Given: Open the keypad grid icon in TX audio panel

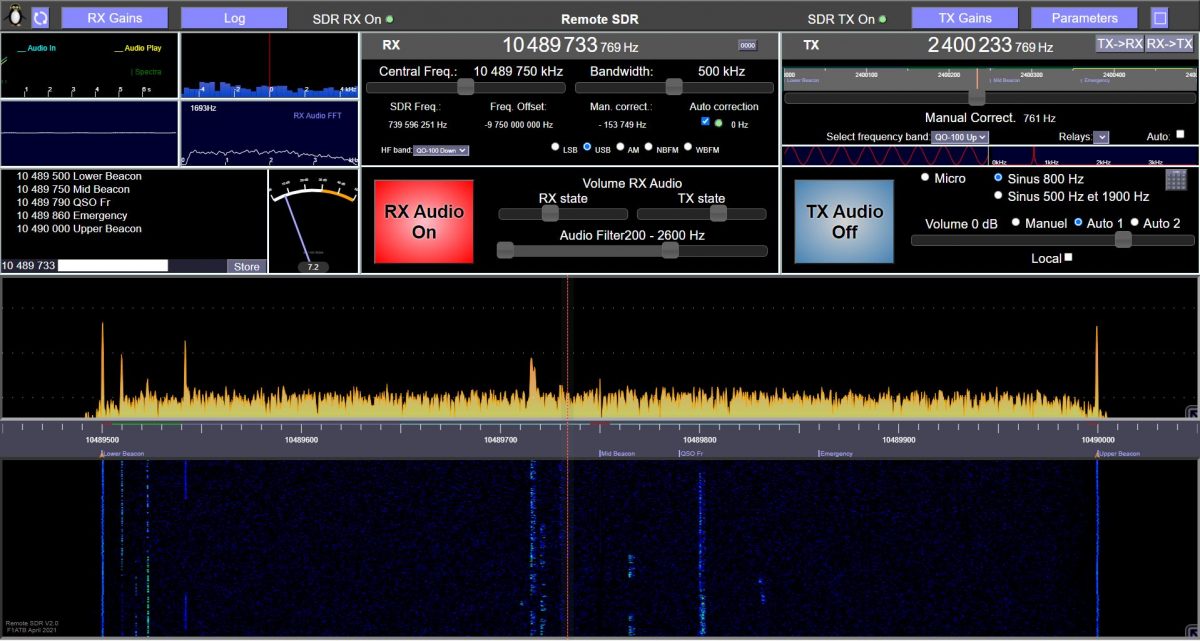Looking at the screenshot, I should coord(1175,179).
